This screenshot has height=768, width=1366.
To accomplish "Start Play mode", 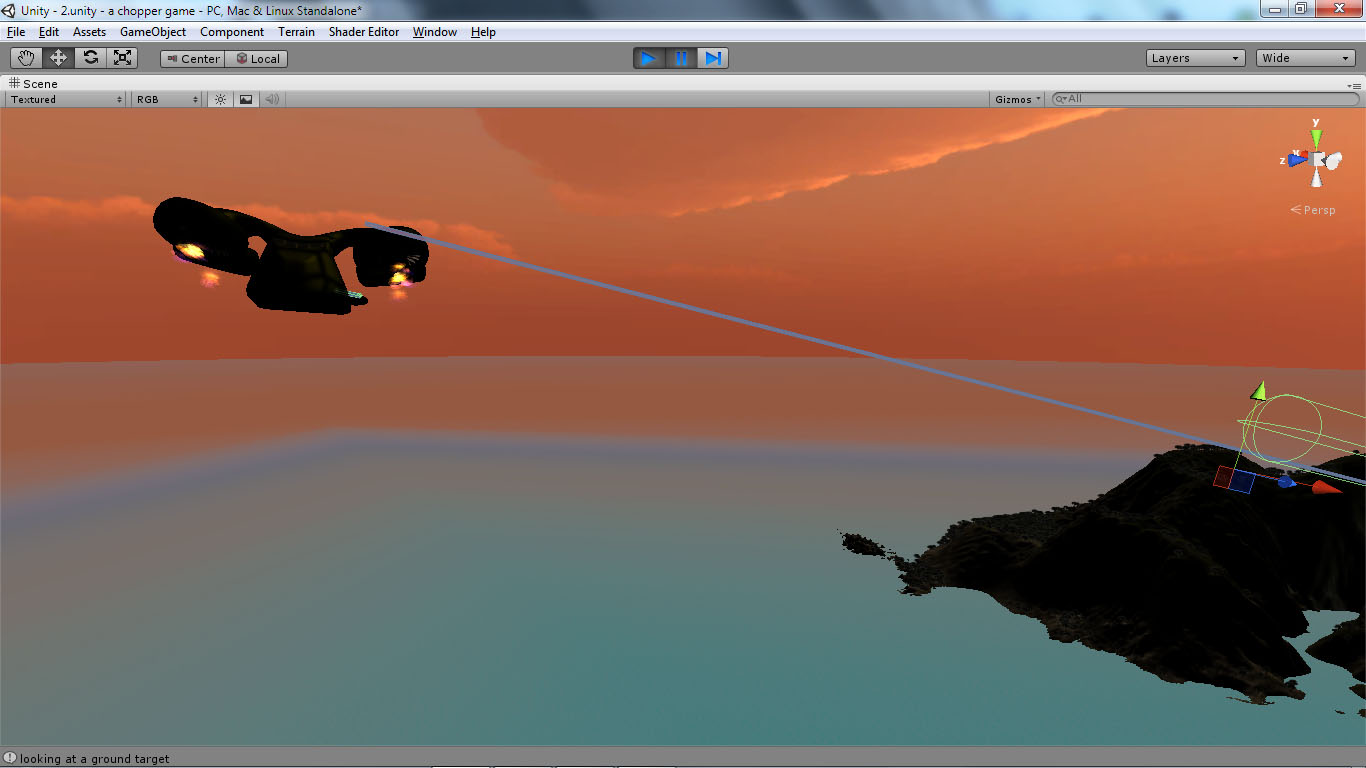I will coord(649,58).
